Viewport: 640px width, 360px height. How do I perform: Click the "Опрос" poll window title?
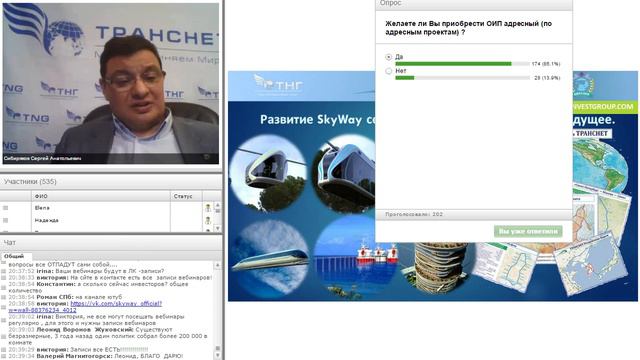pyautogui.click(x=391, y=3)
